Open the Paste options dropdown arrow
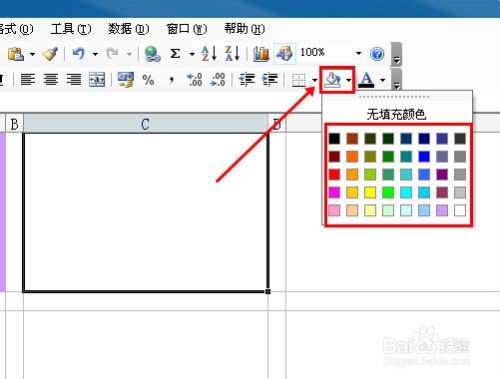The width and height of the screenshot is (500, 379). coord(32,54)
